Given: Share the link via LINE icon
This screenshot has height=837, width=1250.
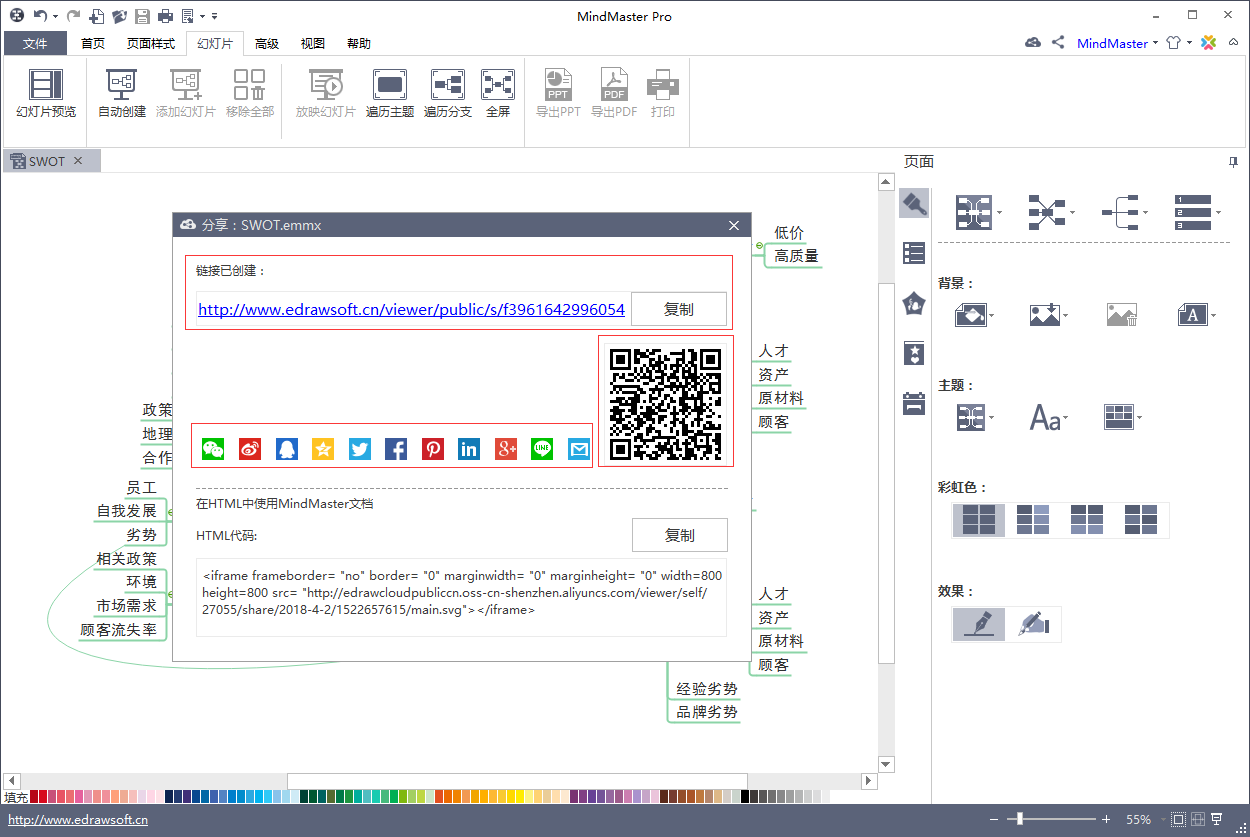Looking at the screenshot, I should [x=542, y=449].
